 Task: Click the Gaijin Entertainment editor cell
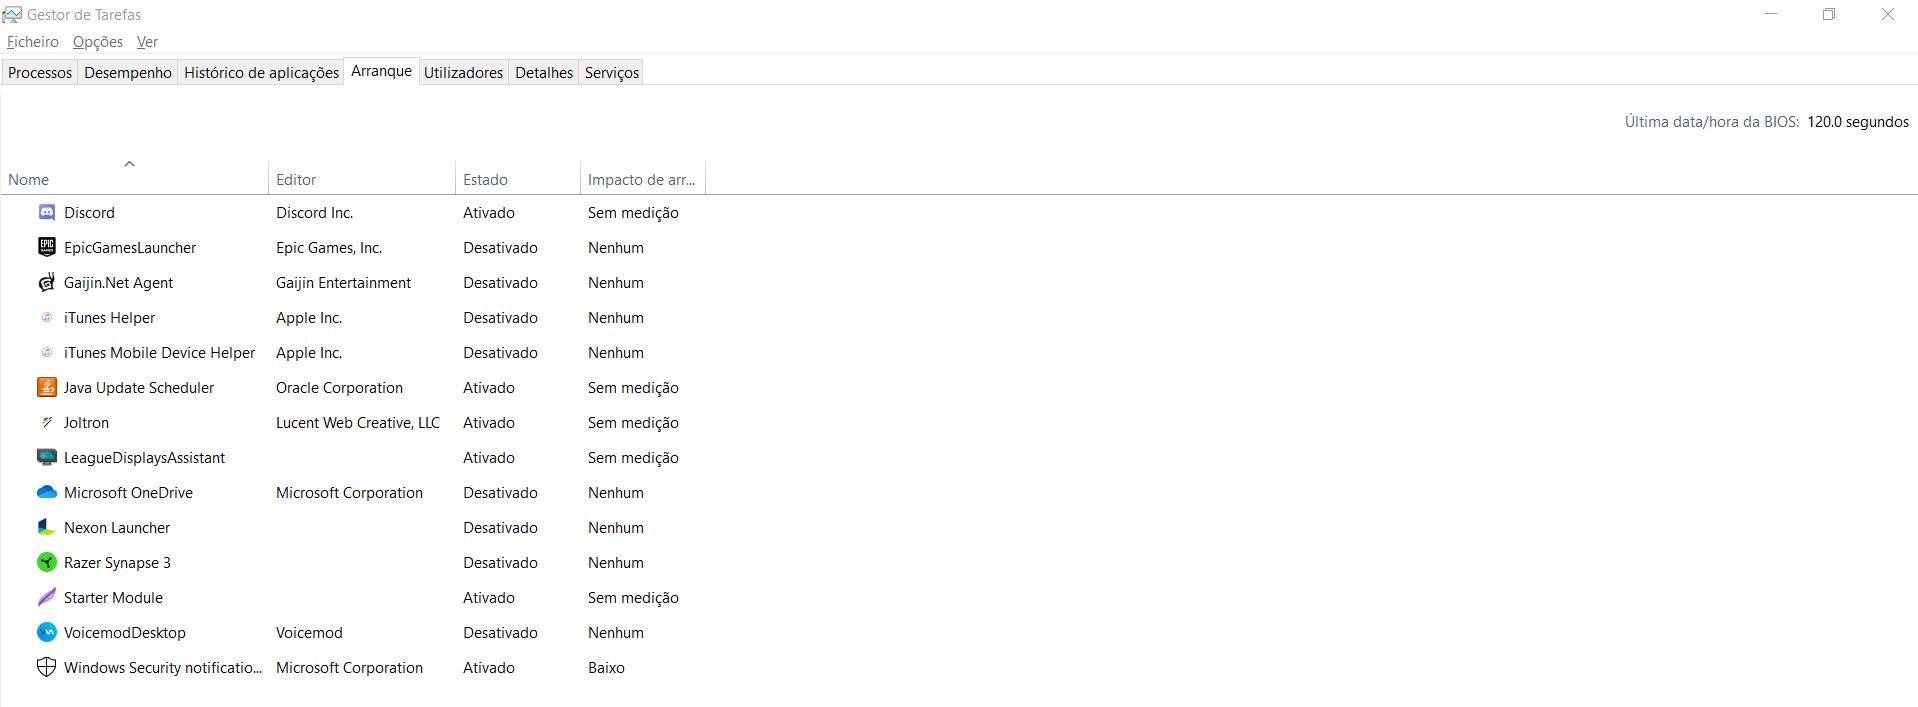point(343,282)
